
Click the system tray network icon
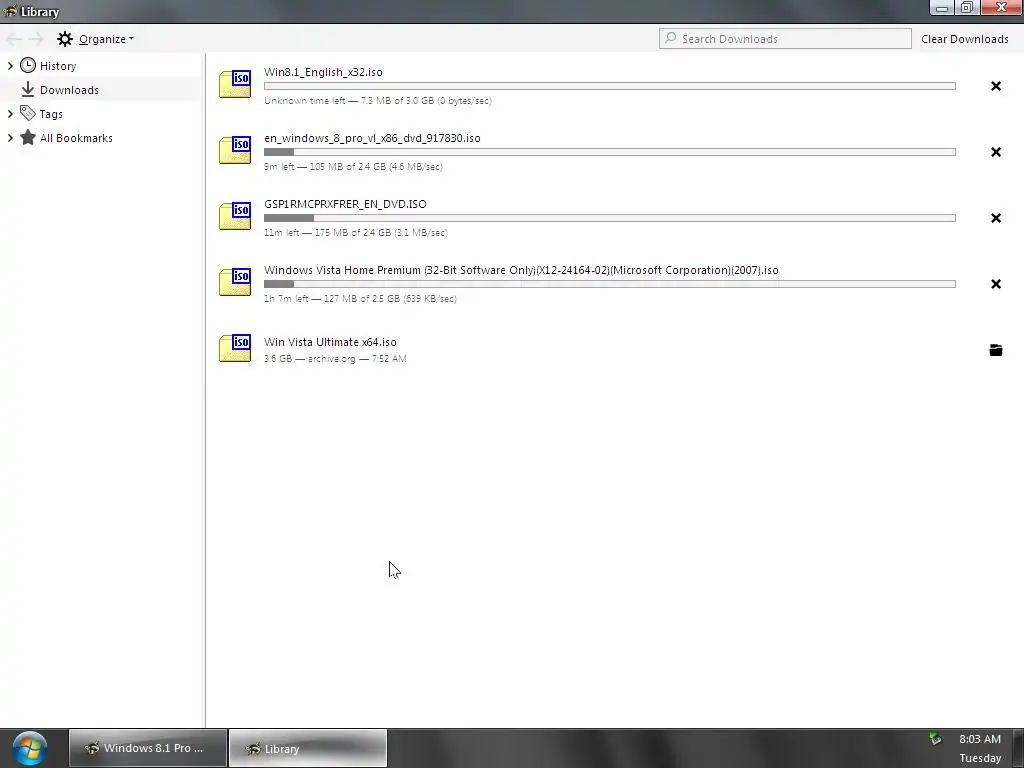click(x=935, y=739)
